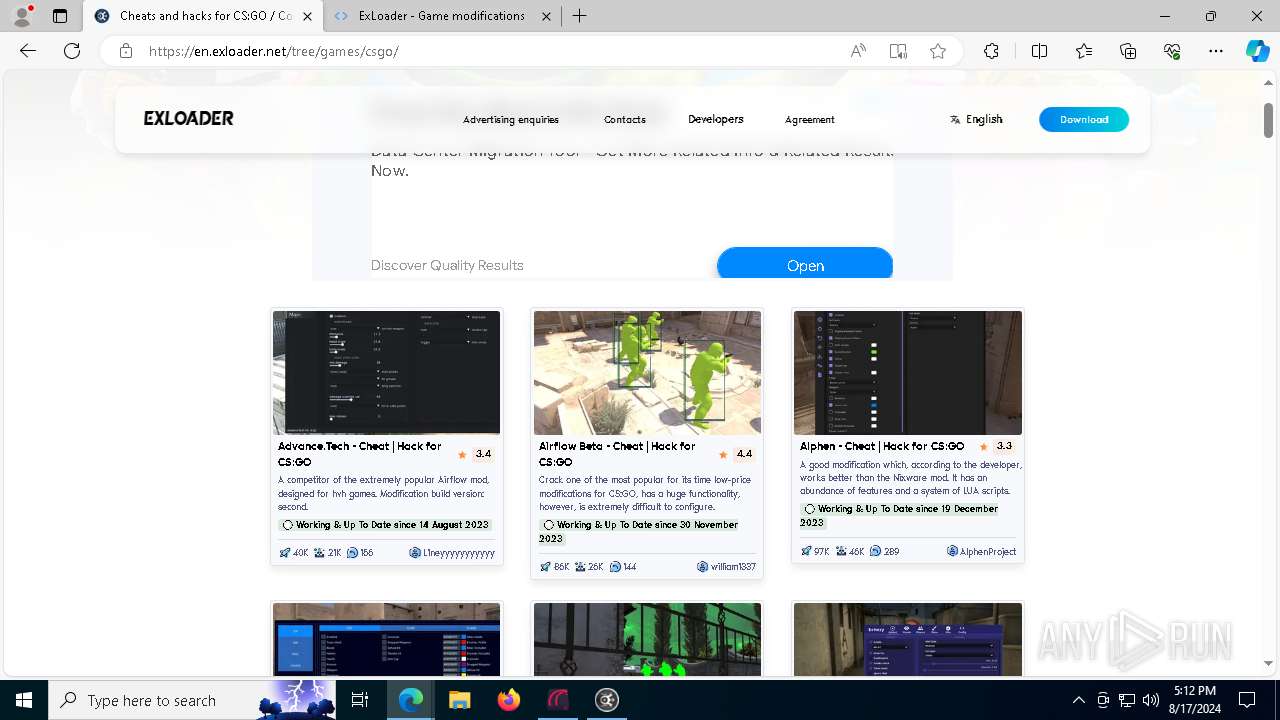Viewport: 1280px width, 720px height.
Task: Click the 40K launches rocket icon
Action: (284, 553)
